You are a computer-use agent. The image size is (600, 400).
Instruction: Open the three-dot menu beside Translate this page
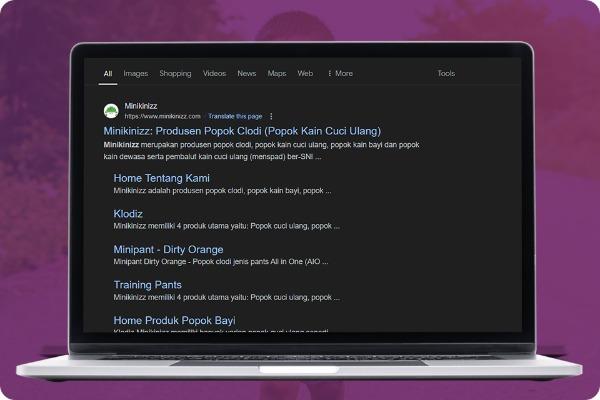(271, 116)
